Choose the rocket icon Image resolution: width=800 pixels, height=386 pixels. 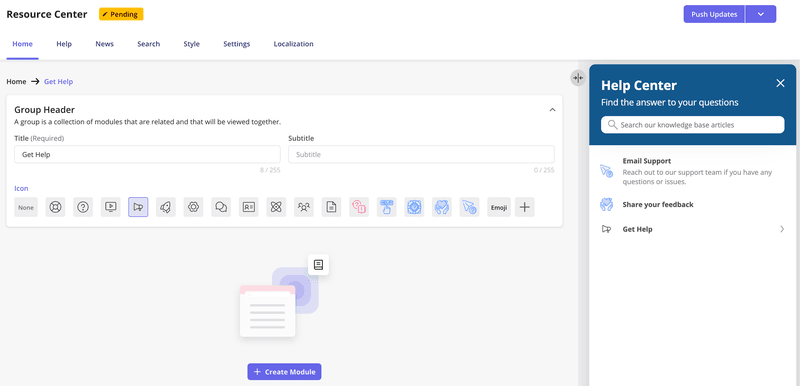pos(166,207)
